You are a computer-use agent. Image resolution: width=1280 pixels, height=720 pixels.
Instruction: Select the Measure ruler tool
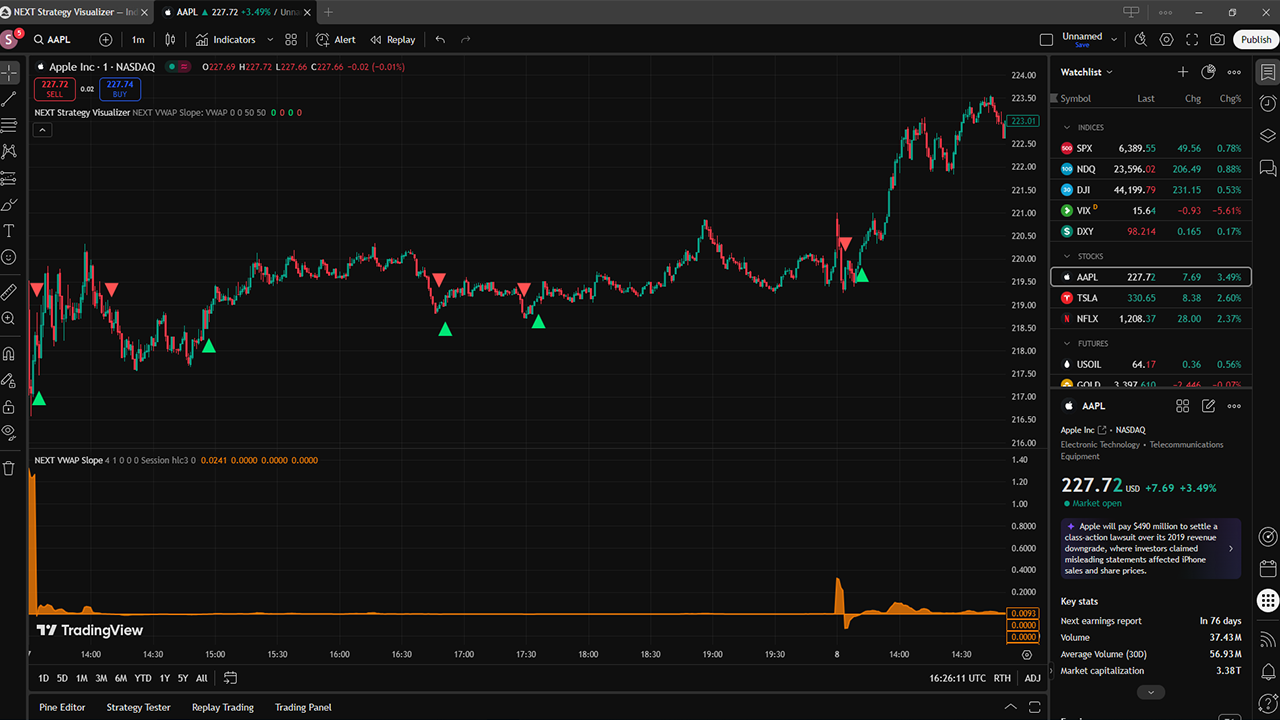(x=9, y=292)
